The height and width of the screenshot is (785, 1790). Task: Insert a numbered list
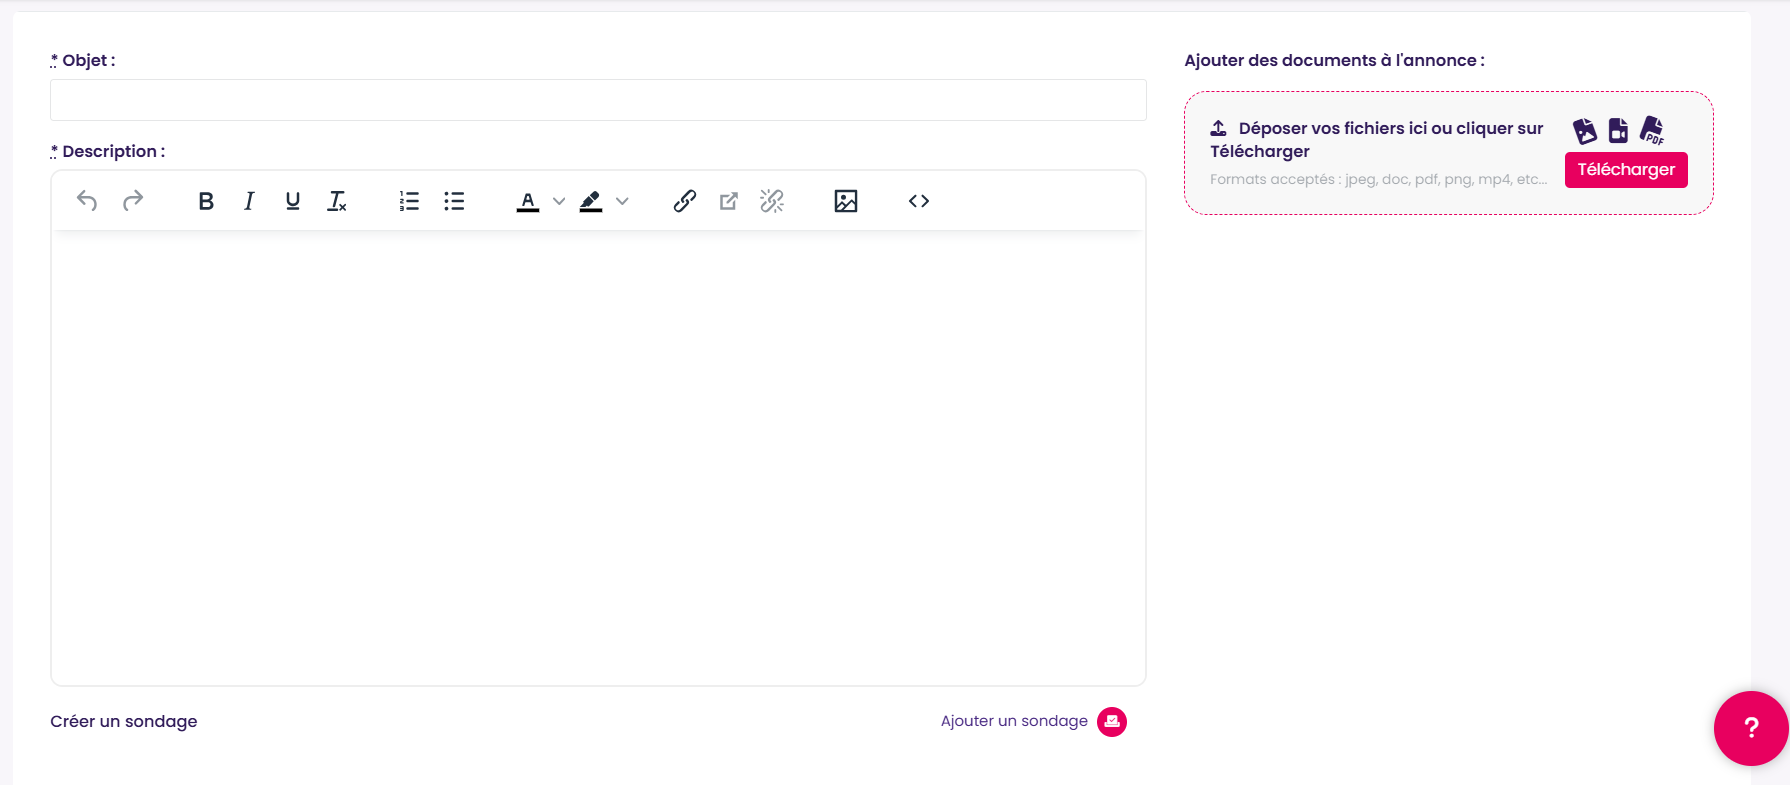[409, 201]
